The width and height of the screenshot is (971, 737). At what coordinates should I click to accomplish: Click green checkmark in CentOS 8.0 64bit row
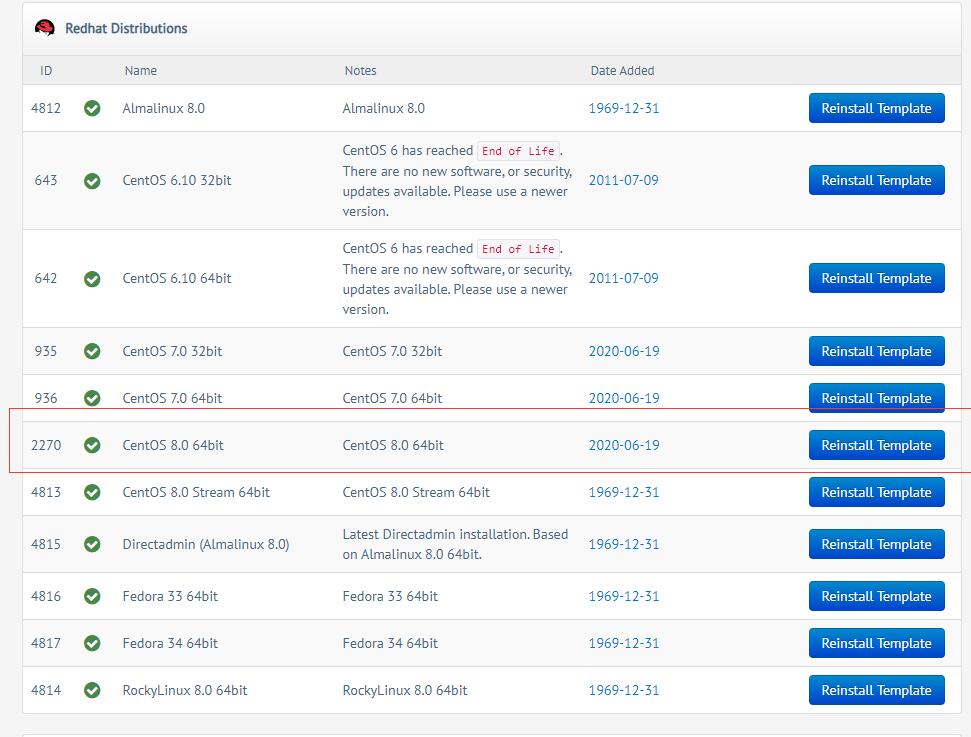pyautogui.click(x=92, y=445)
